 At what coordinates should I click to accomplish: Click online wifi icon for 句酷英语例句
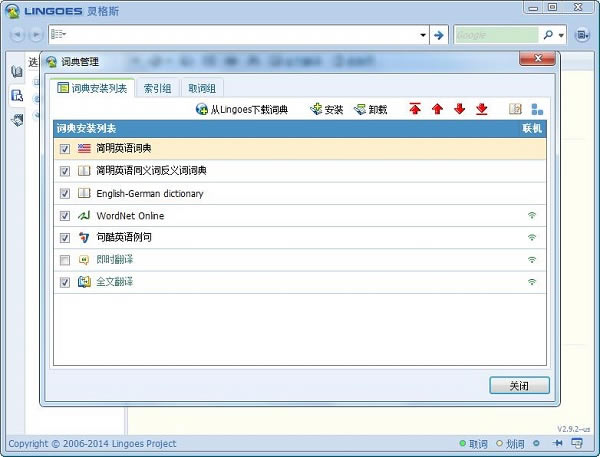pos(532,237)
